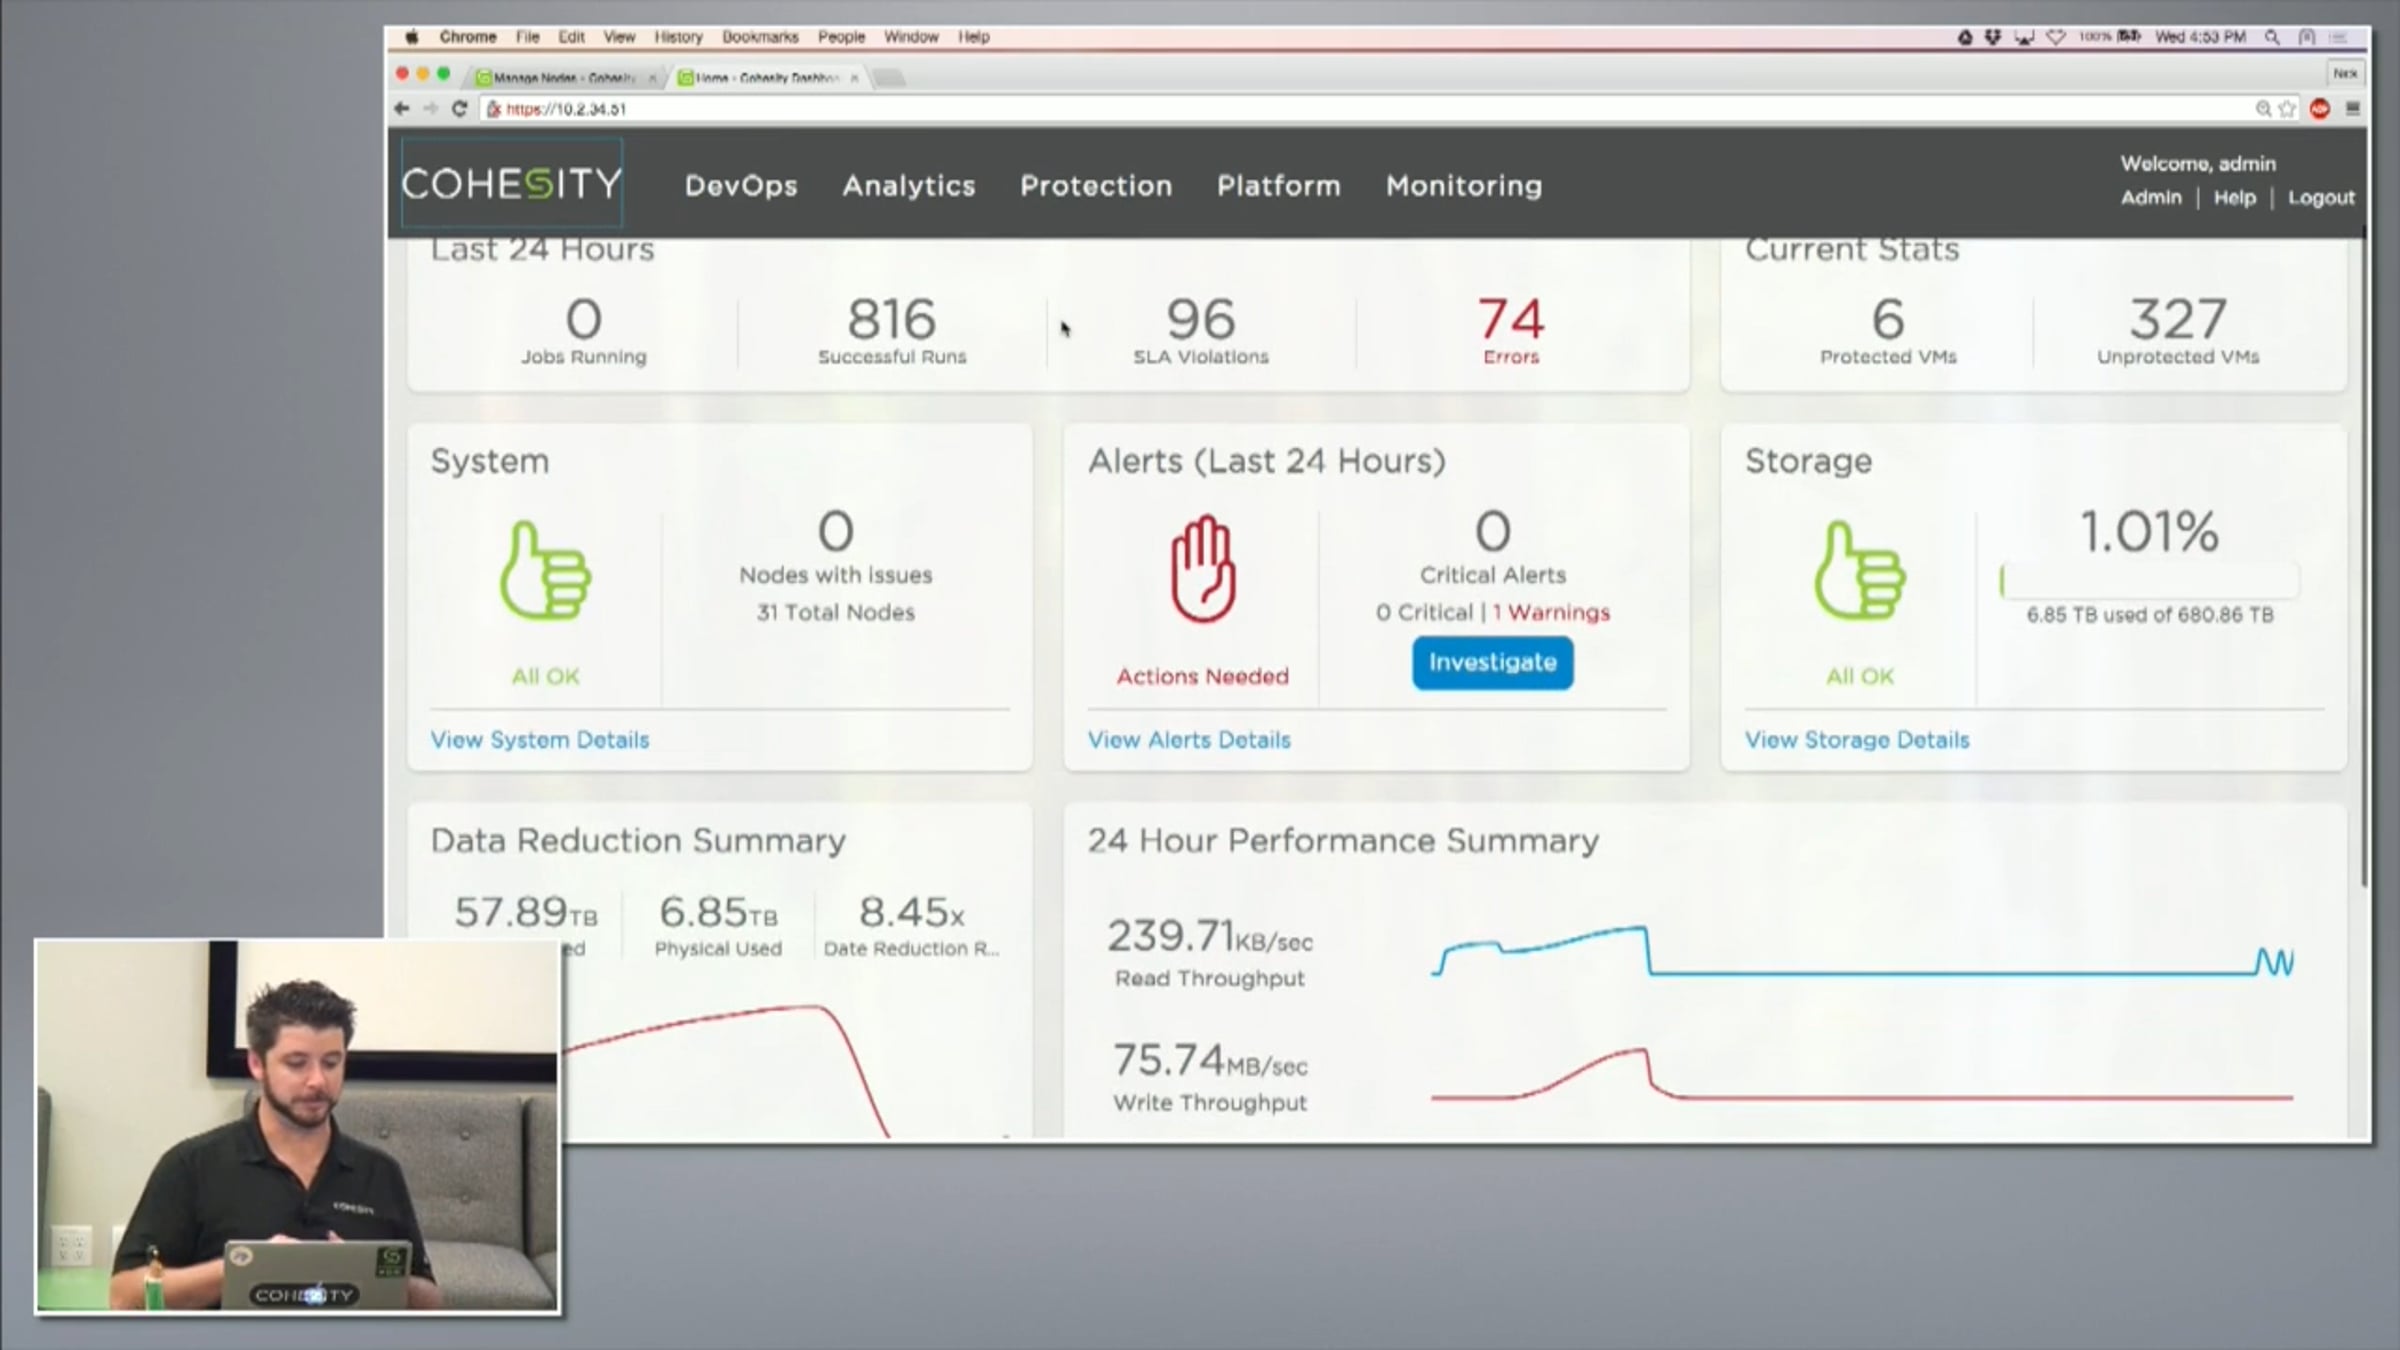Click the storage usage progress bar
Viewport: 2400px width, 1350px height.
pyautogui.click(x=2150, y=581)
